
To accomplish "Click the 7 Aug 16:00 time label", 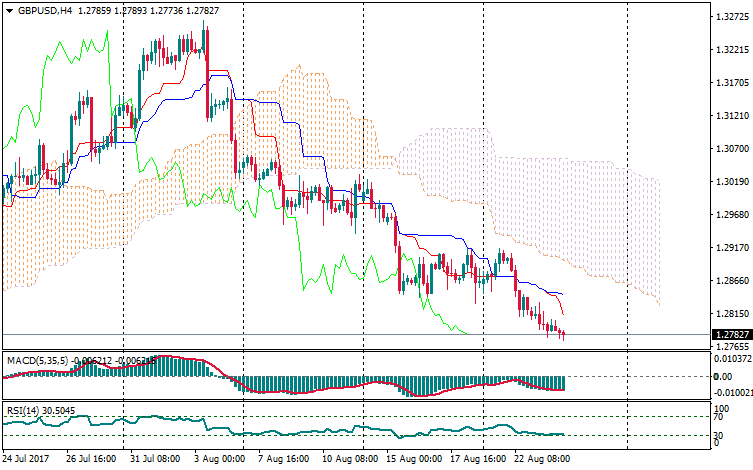I will 282,459.
